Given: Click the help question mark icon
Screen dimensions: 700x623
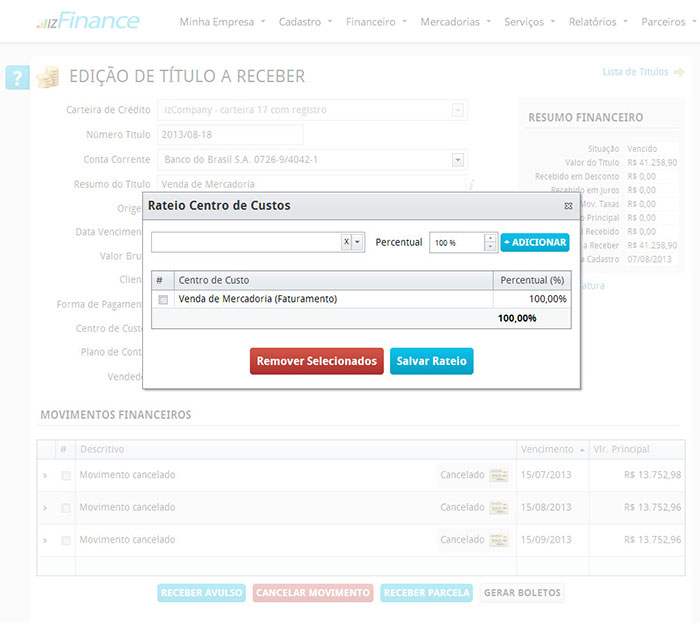Looking at the screenshot, I should click(17, 77).
